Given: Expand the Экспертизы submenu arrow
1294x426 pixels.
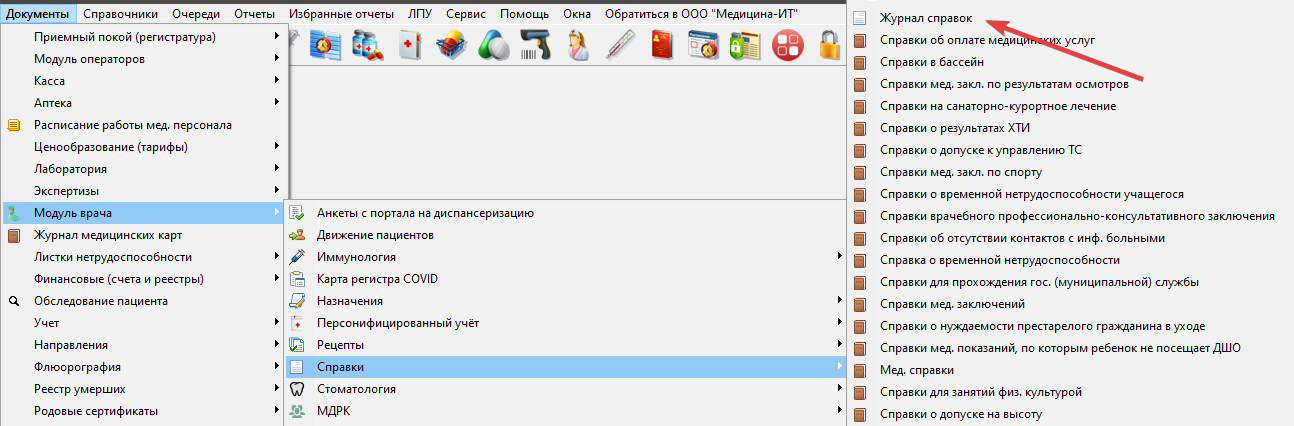Looking at the screenshot, I should tap(276, 191).
